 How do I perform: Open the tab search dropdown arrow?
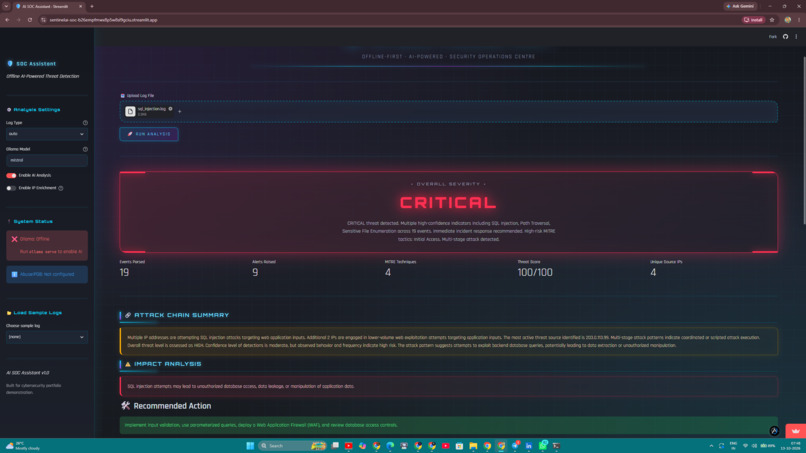coord(6,6)
